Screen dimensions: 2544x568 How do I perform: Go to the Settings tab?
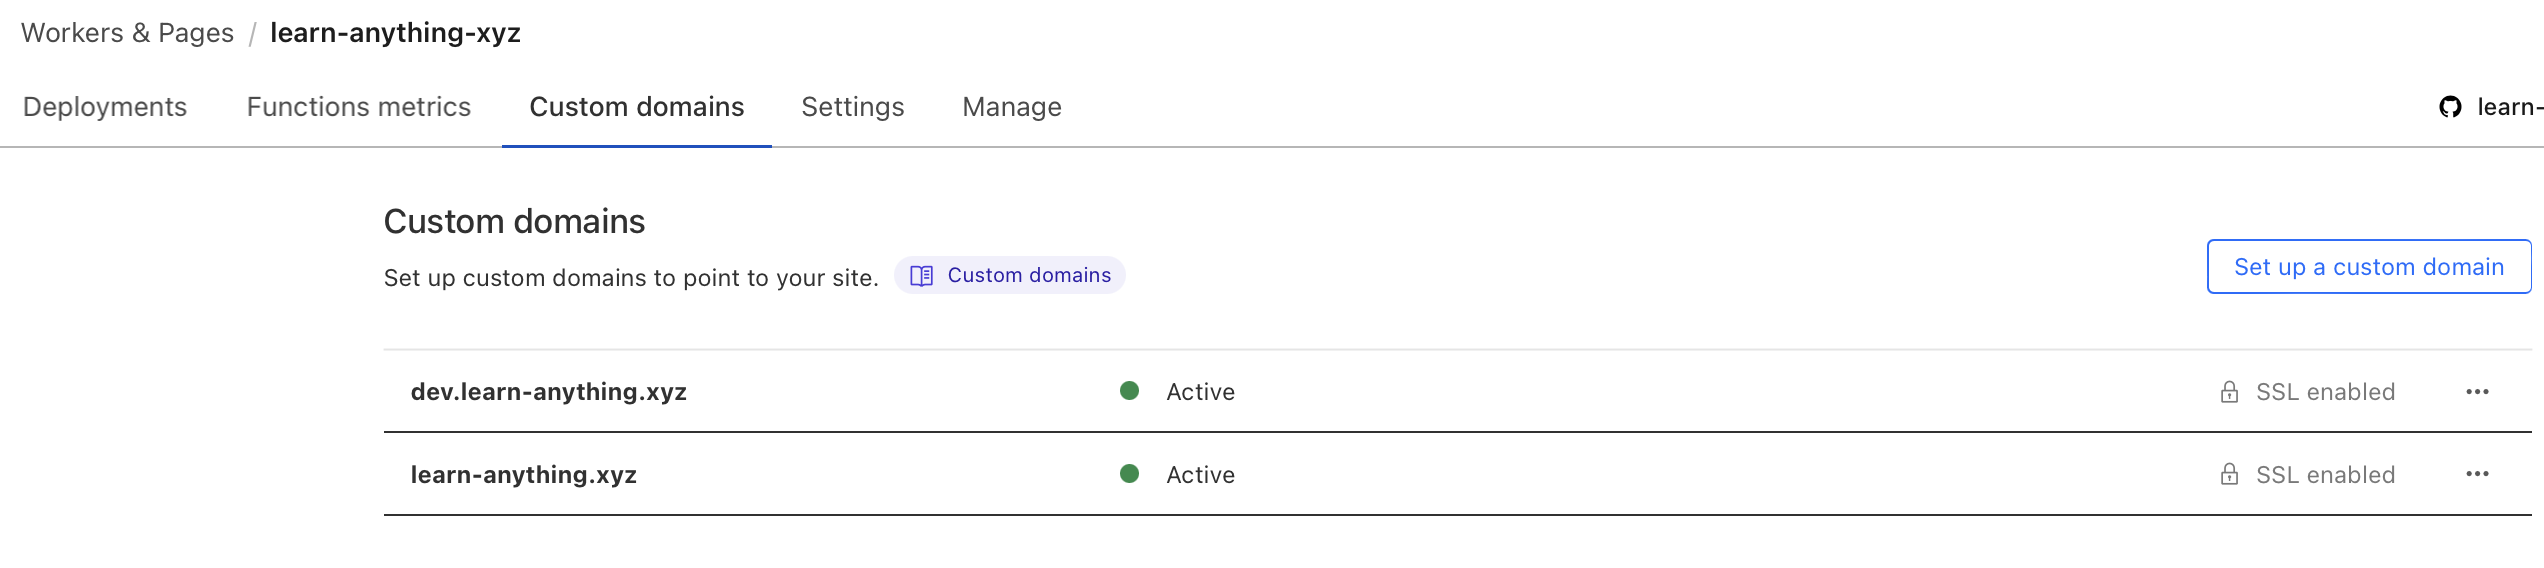(x=852, y=107)
